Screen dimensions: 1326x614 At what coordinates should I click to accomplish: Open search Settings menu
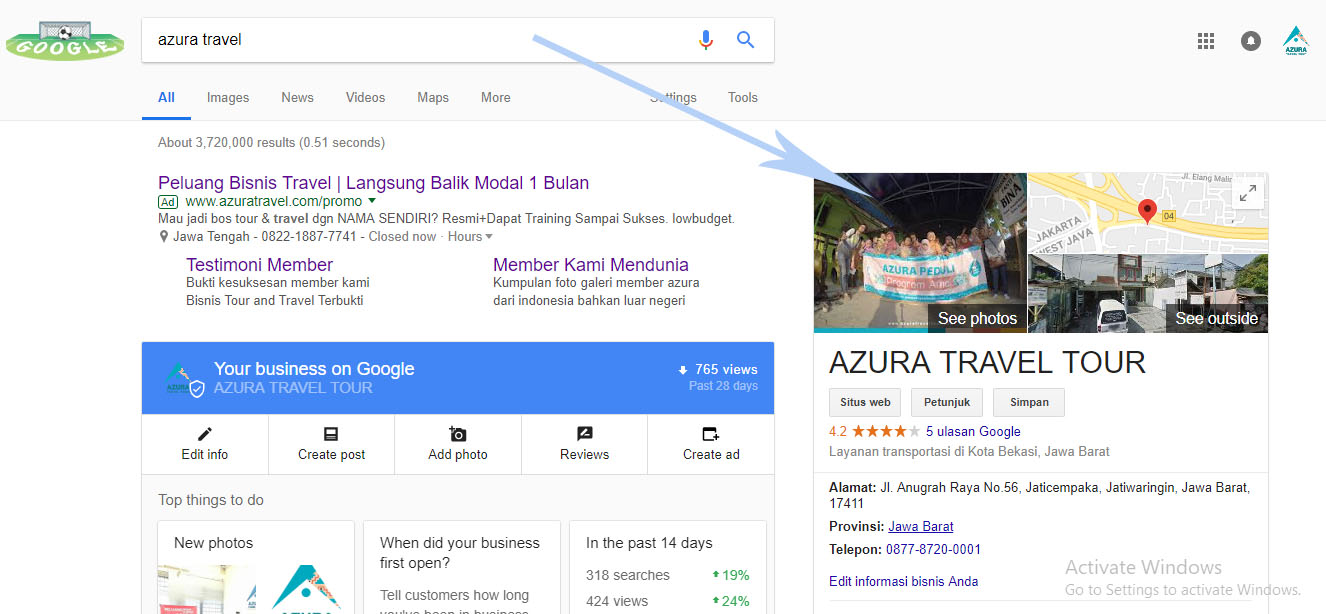(673, 97)
